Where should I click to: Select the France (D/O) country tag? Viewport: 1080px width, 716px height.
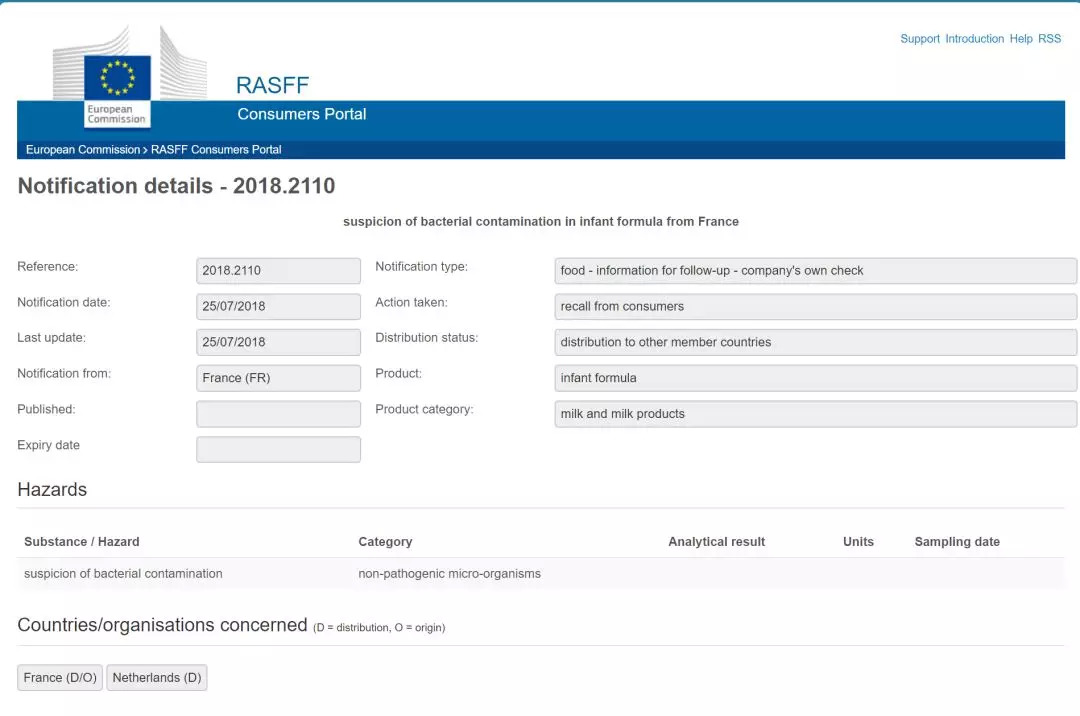click(60, 677)
